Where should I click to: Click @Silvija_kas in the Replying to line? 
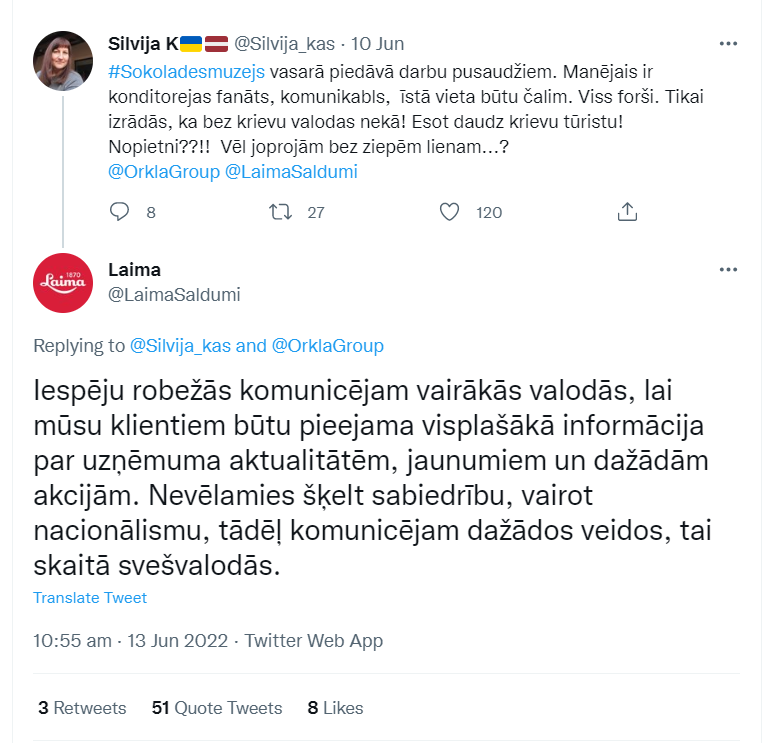[180, 346]
